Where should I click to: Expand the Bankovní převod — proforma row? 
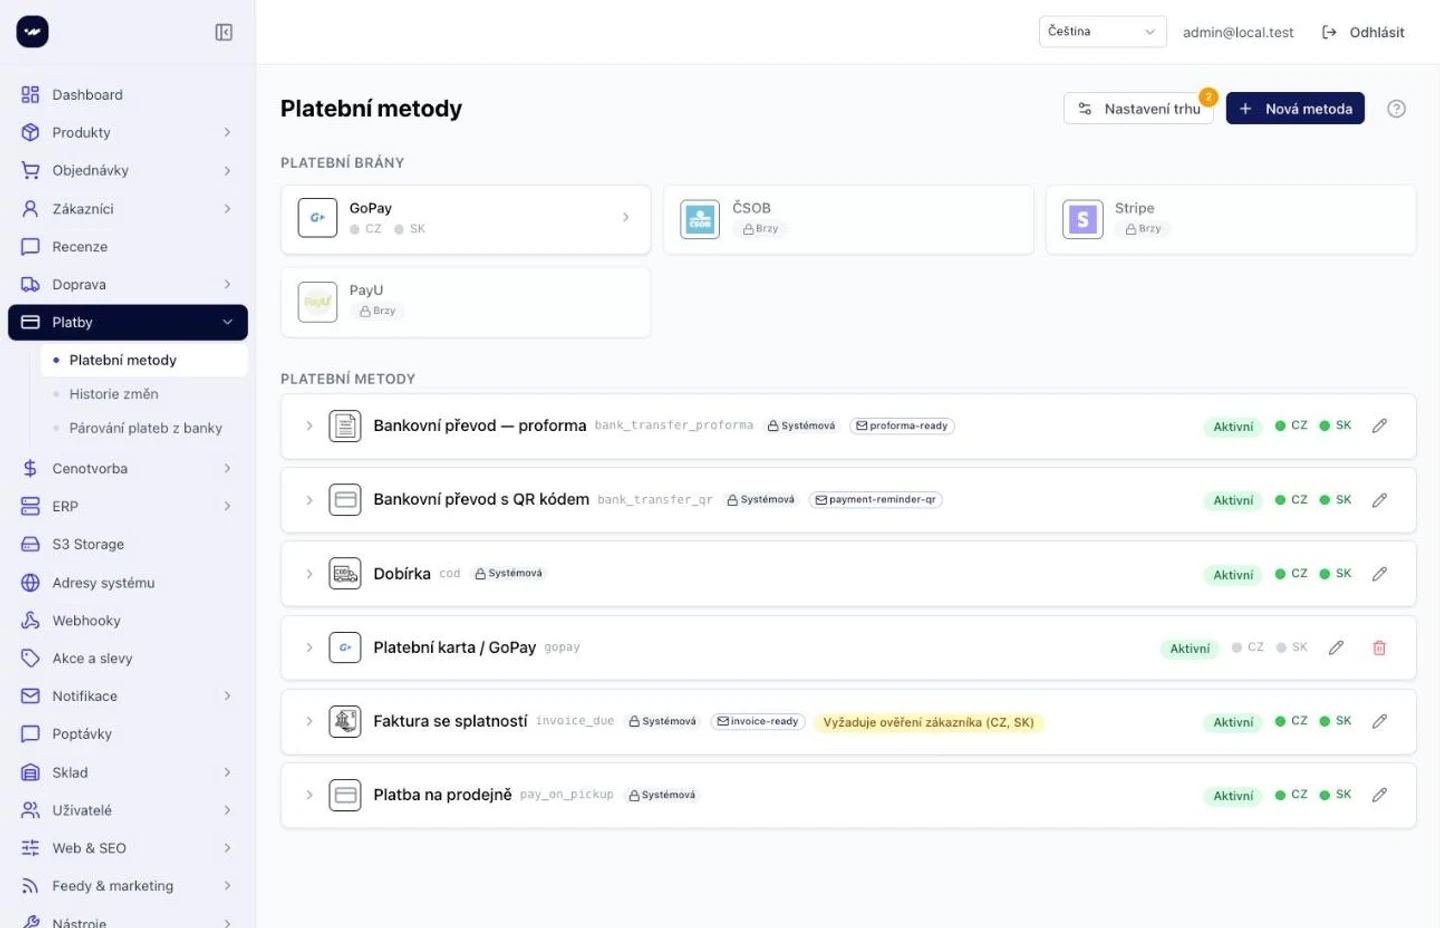coord(309,426)
